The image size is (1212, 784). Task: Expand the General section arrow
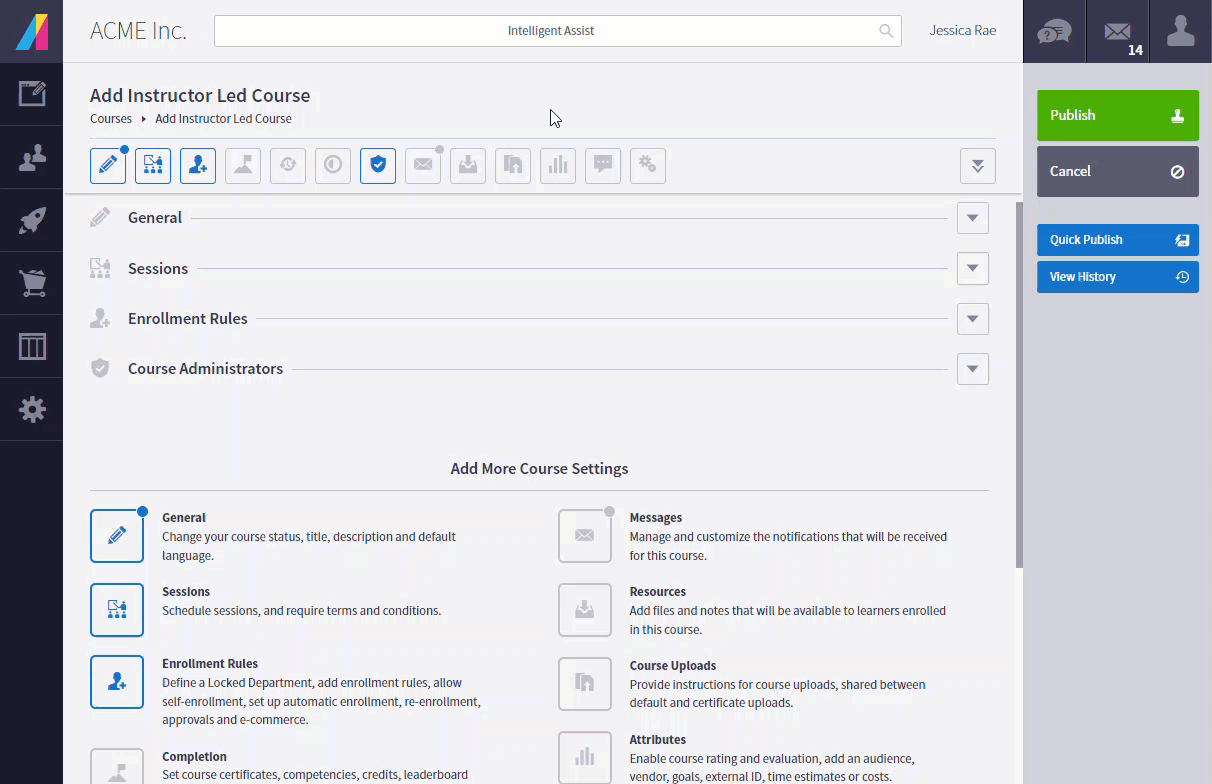[x=972, y=218]
